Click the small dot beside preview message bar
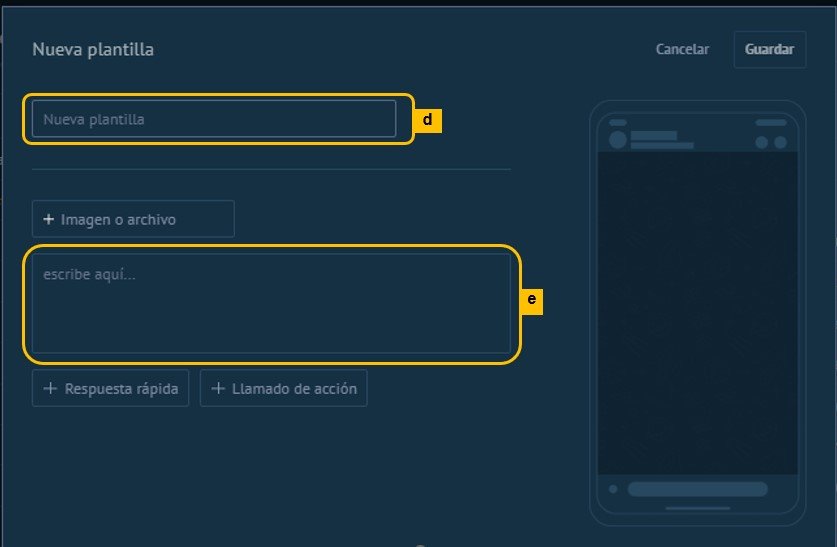 613,489
